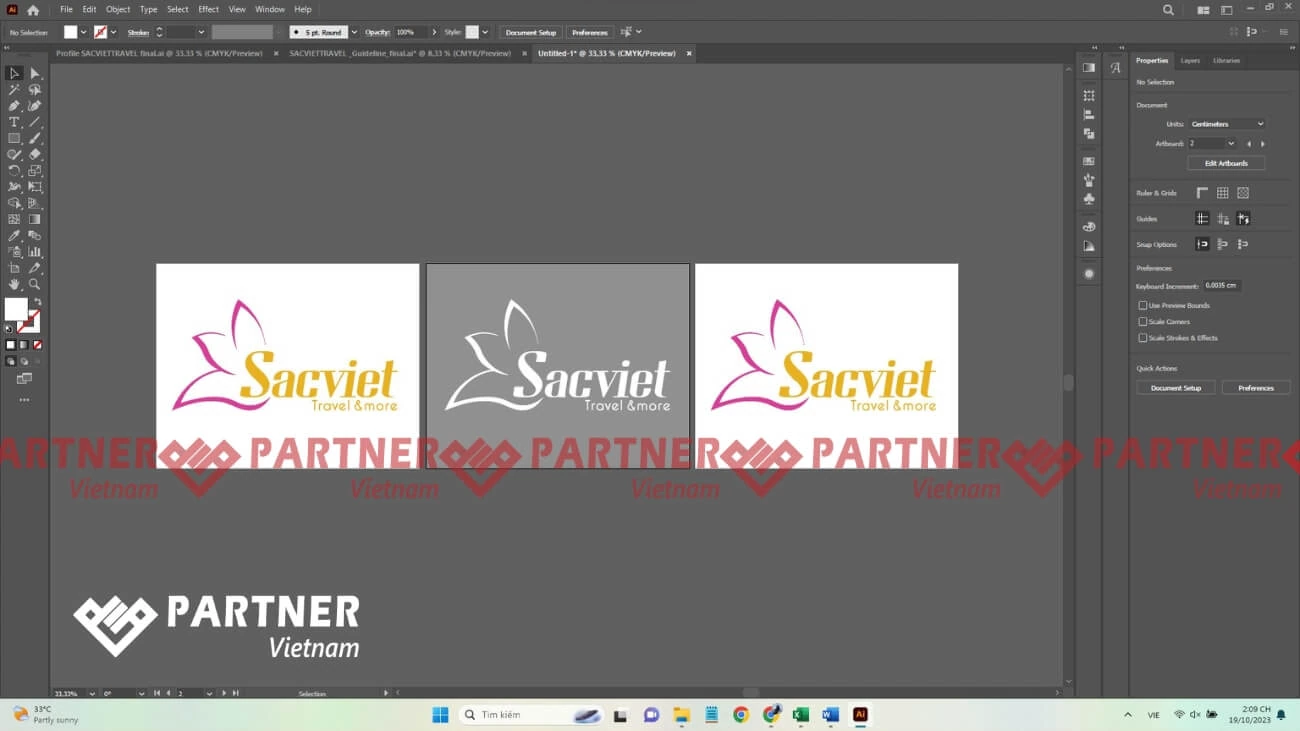
Task: Select the Zoom tool
Action: [35, 285]
